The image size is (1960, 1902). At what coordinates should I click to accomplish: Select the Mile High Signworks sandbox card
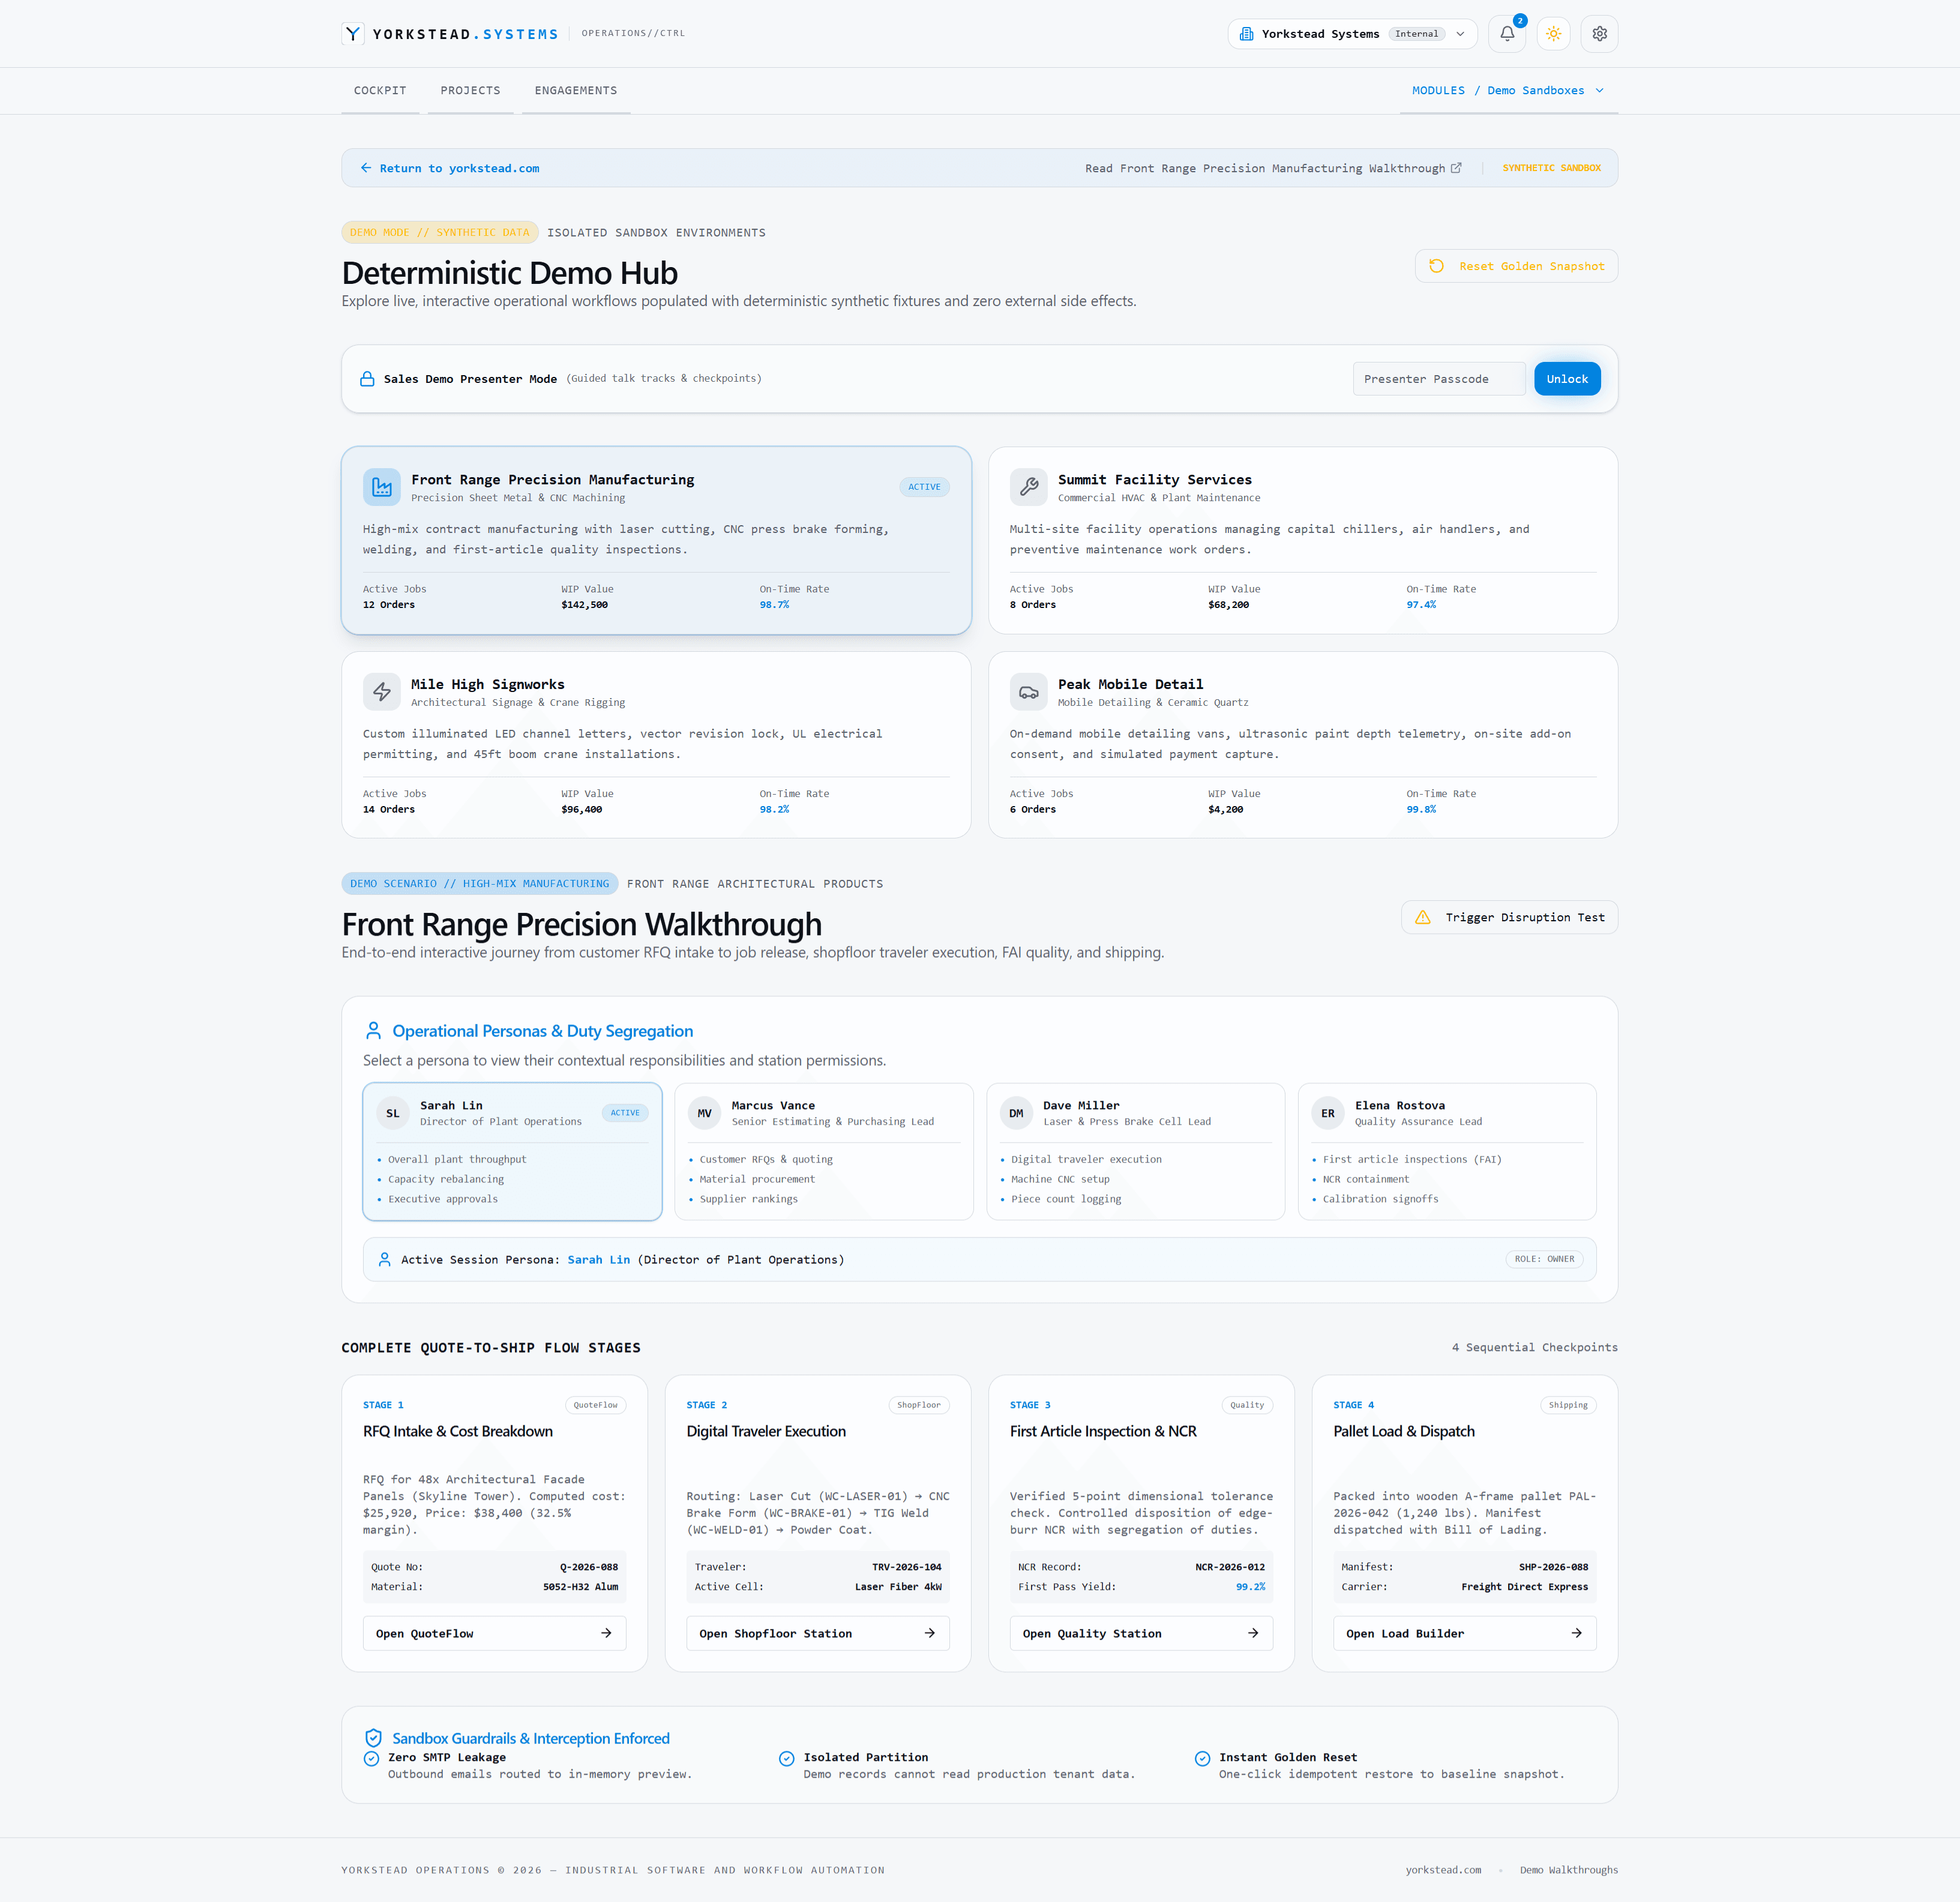656,745
